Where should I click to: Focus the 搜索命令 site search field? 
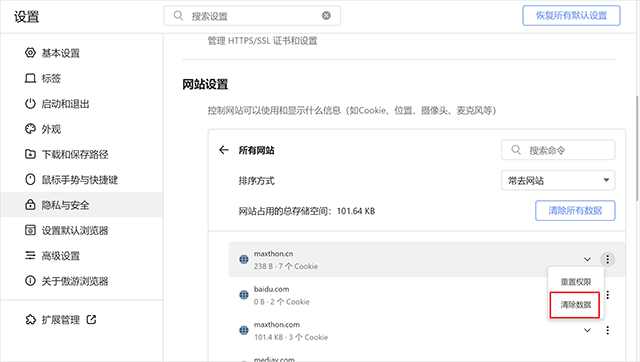tap(558, 150)
